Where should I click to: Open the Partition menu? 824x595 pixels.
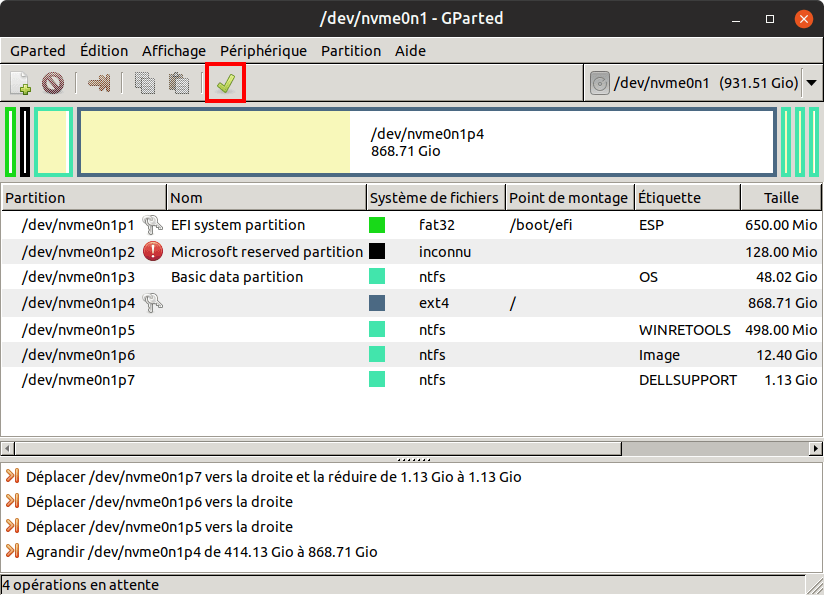click(350, 51)
